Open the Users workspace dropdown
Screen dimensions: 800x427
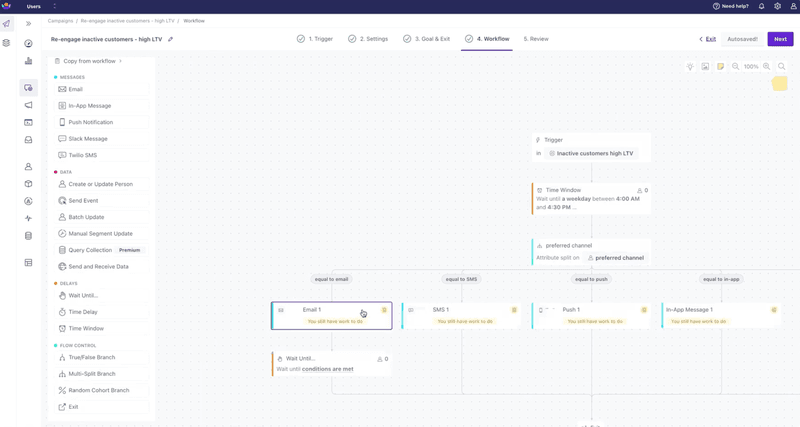pyautogui.click(x=40, y=6)
